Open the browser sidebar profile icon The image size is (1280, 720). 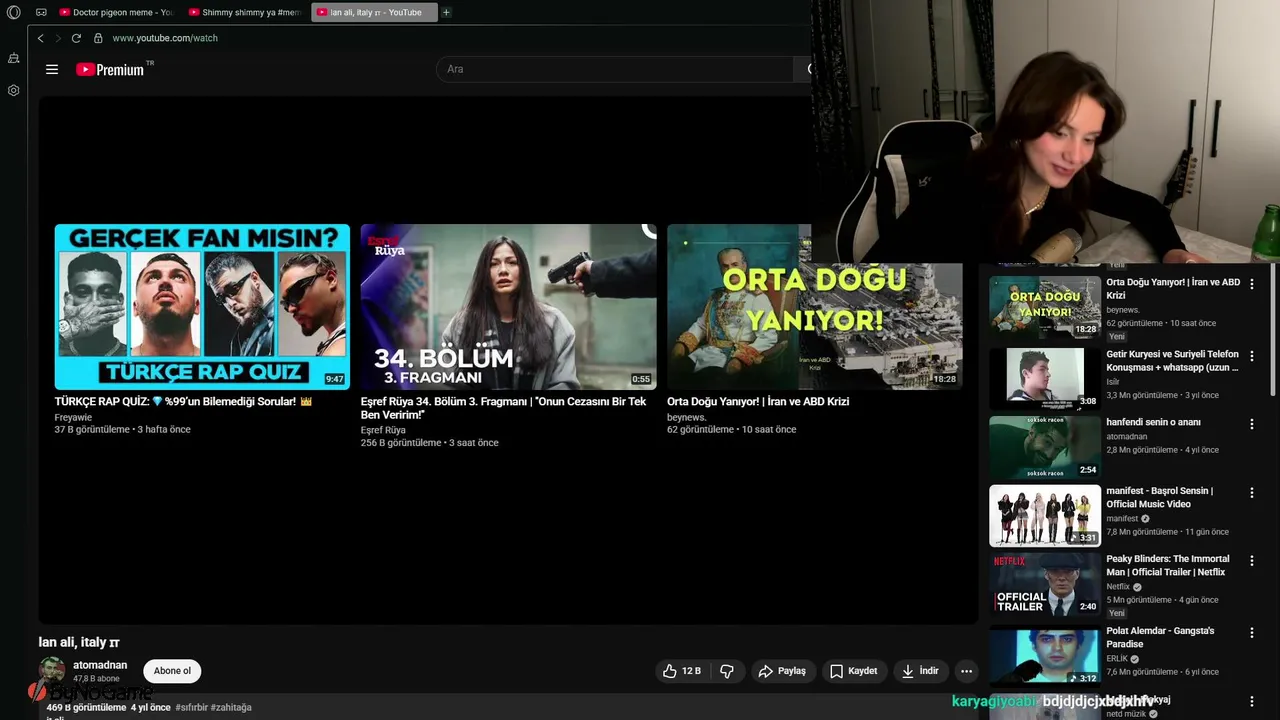point(13,59)
